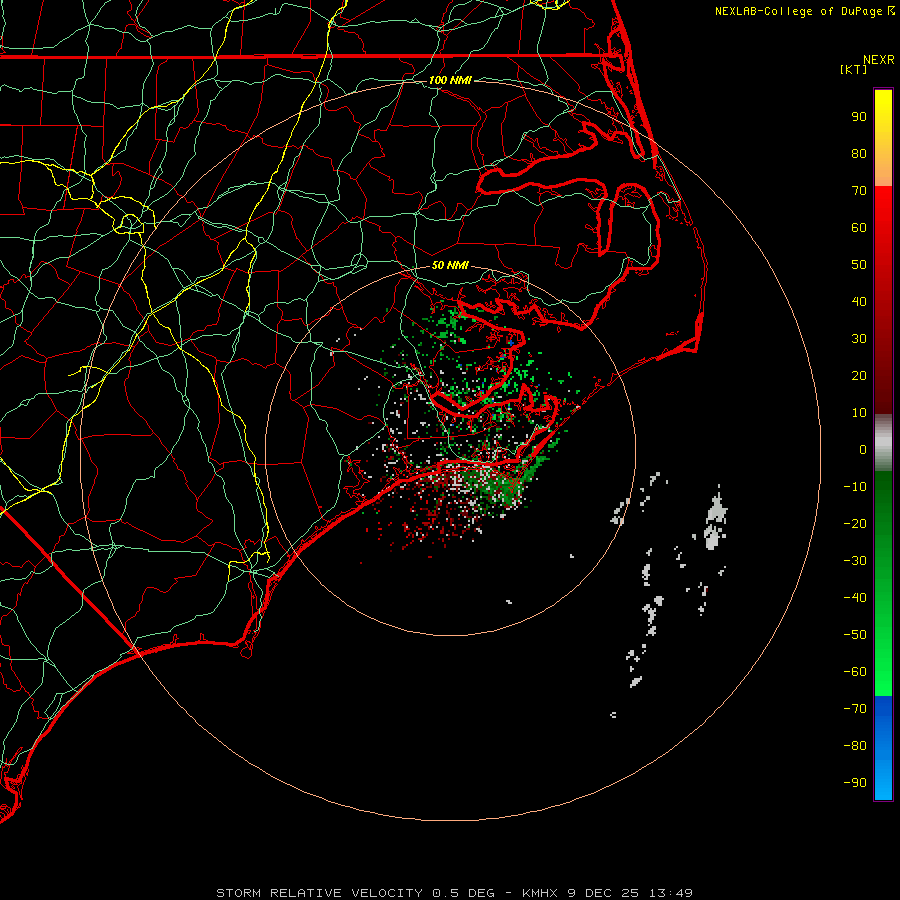Click the 10 value on velocity scale
900x900 pixels.
click(859, 413)
